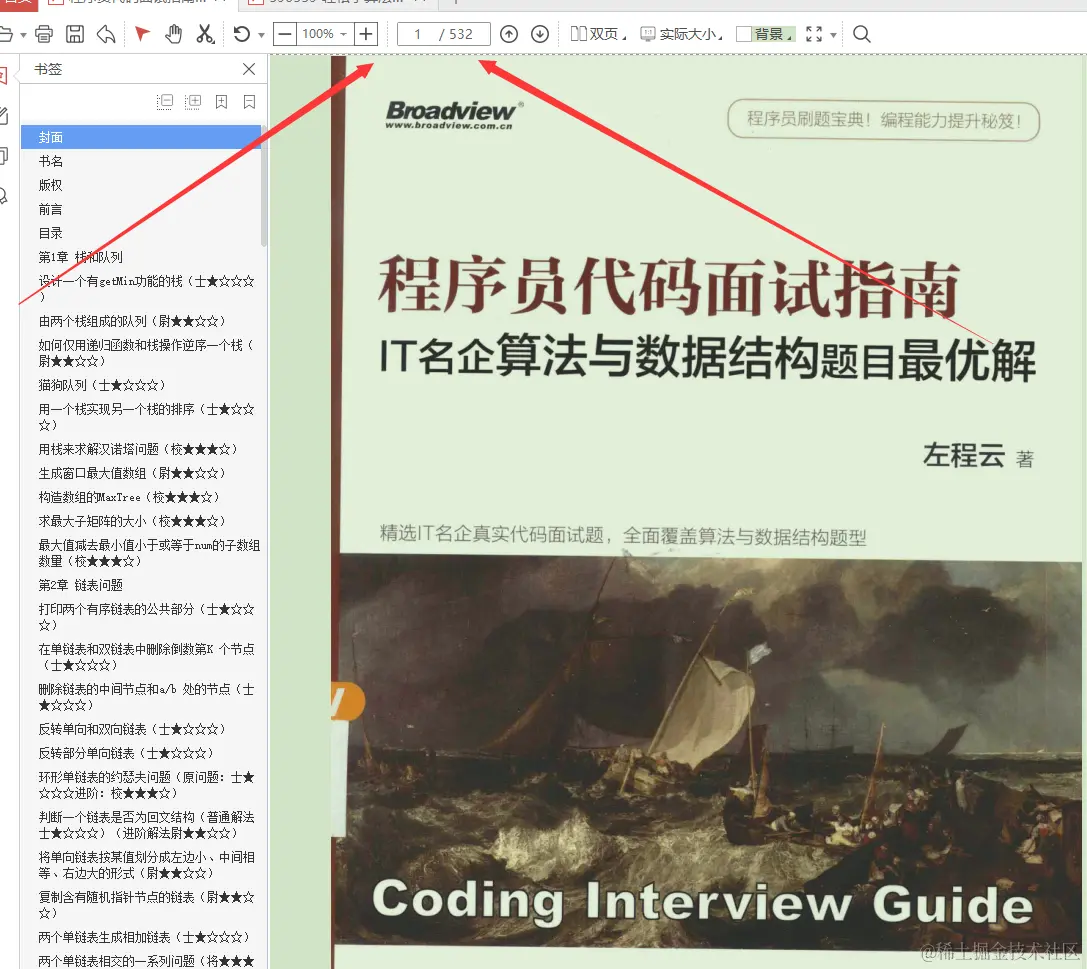The height and width of the screenshot is (969, 1087).
Task: Click the share arrow icon
Action: tap(105, 33)
